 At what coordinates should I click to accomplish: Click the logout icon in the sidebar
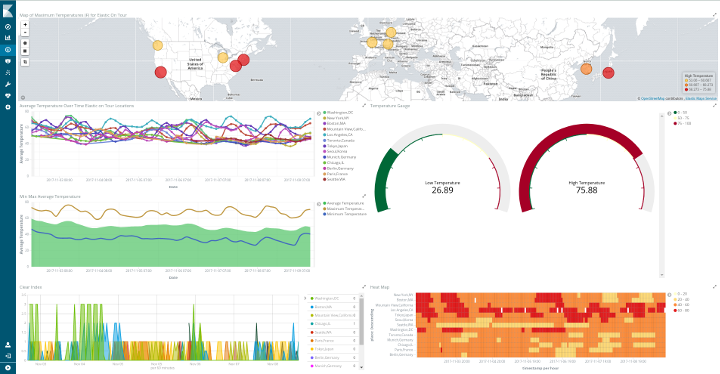pos(7,356)
